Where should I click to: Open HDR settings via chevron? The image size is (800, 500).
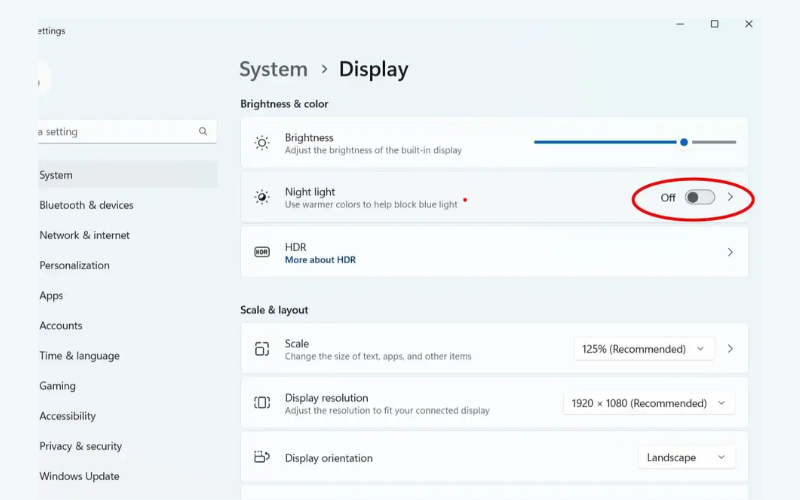pos(730,252)
